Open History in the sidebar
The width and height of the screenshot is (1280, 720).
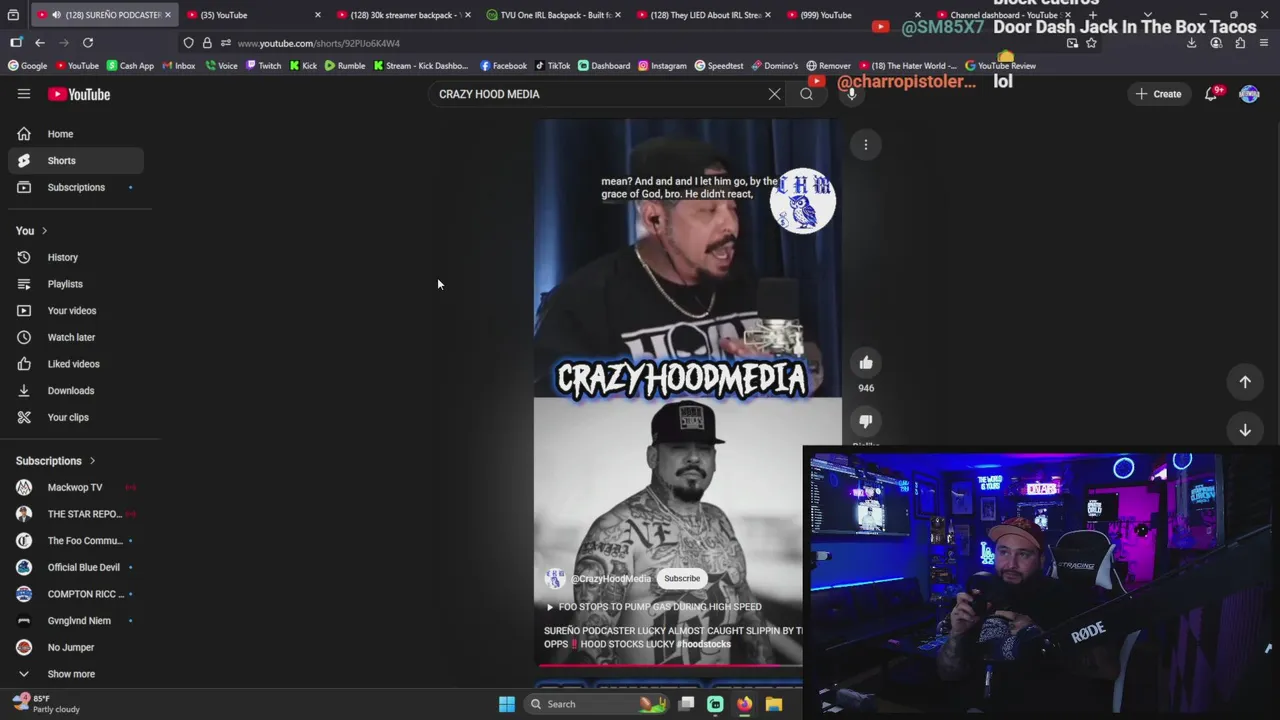tap(76, 257)
